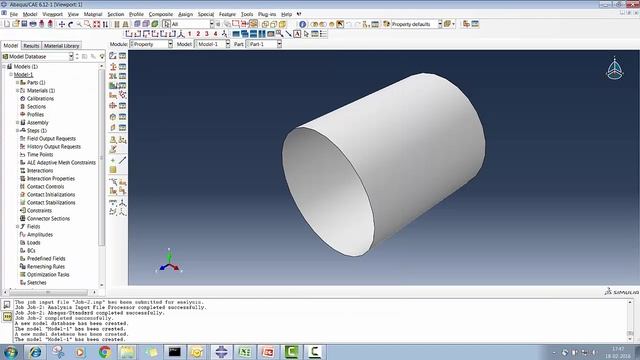Image resolution: width=640 pixels, height=360 pixels.
Task: Open Internet Explorer from the taskbar
Action: pos(35,352)
